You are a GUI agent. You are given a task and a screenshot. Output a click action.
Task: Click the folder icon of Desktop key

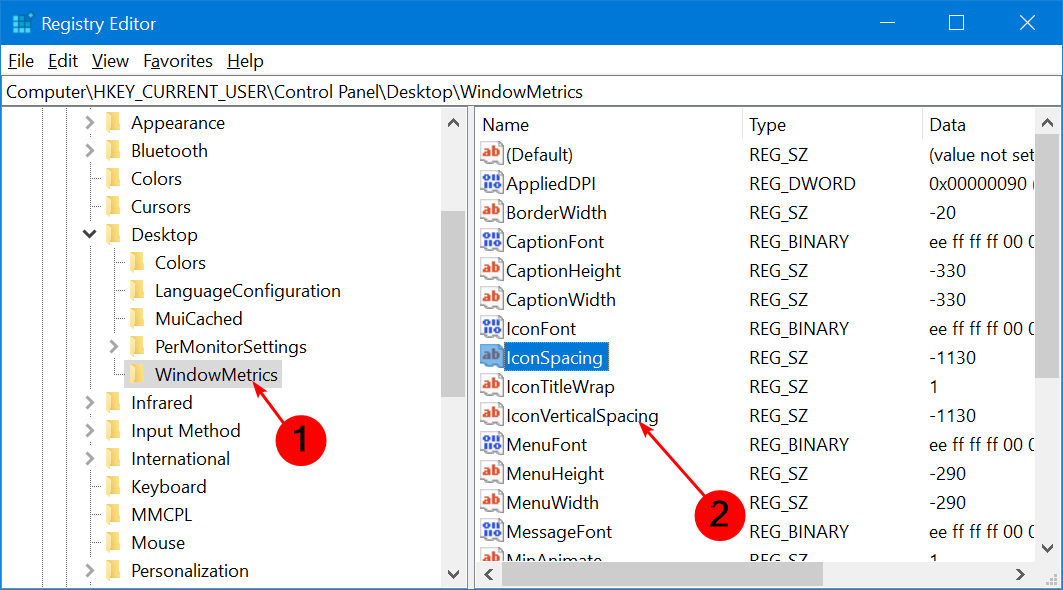[113, 235]
